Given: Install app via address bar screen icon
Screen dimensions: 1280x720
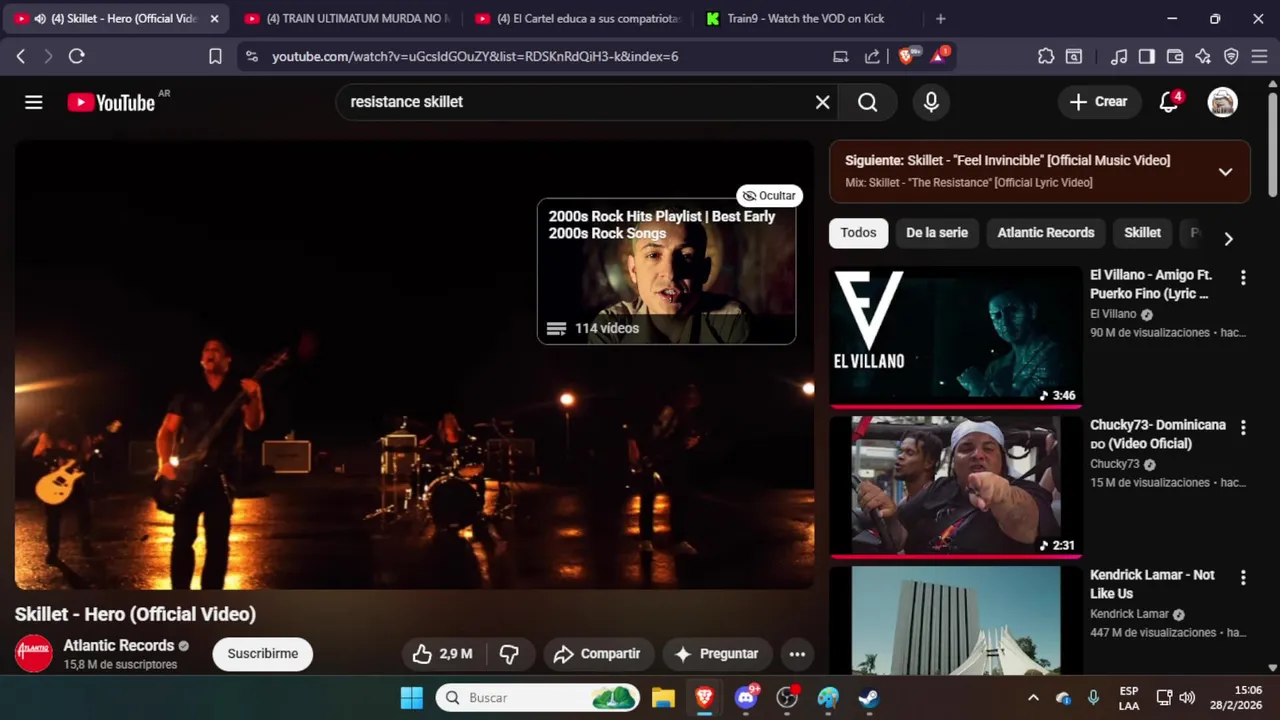Looking at the screenshot, I should [841, 57].
